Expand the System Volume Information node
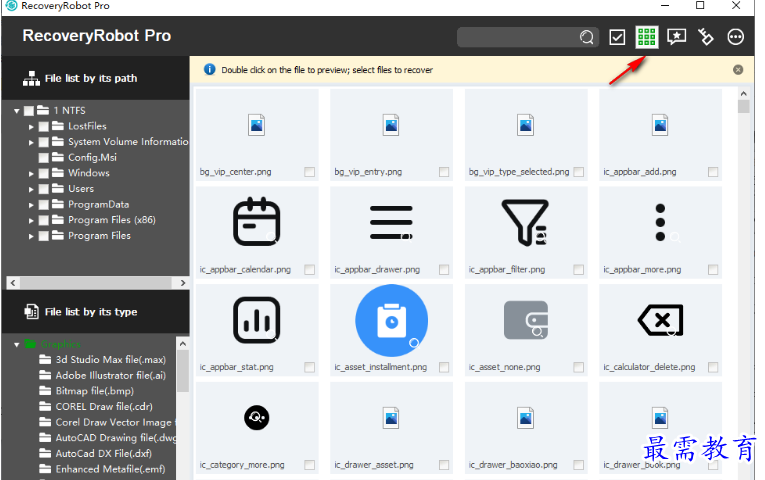765x480 pixels. (31, 142)
